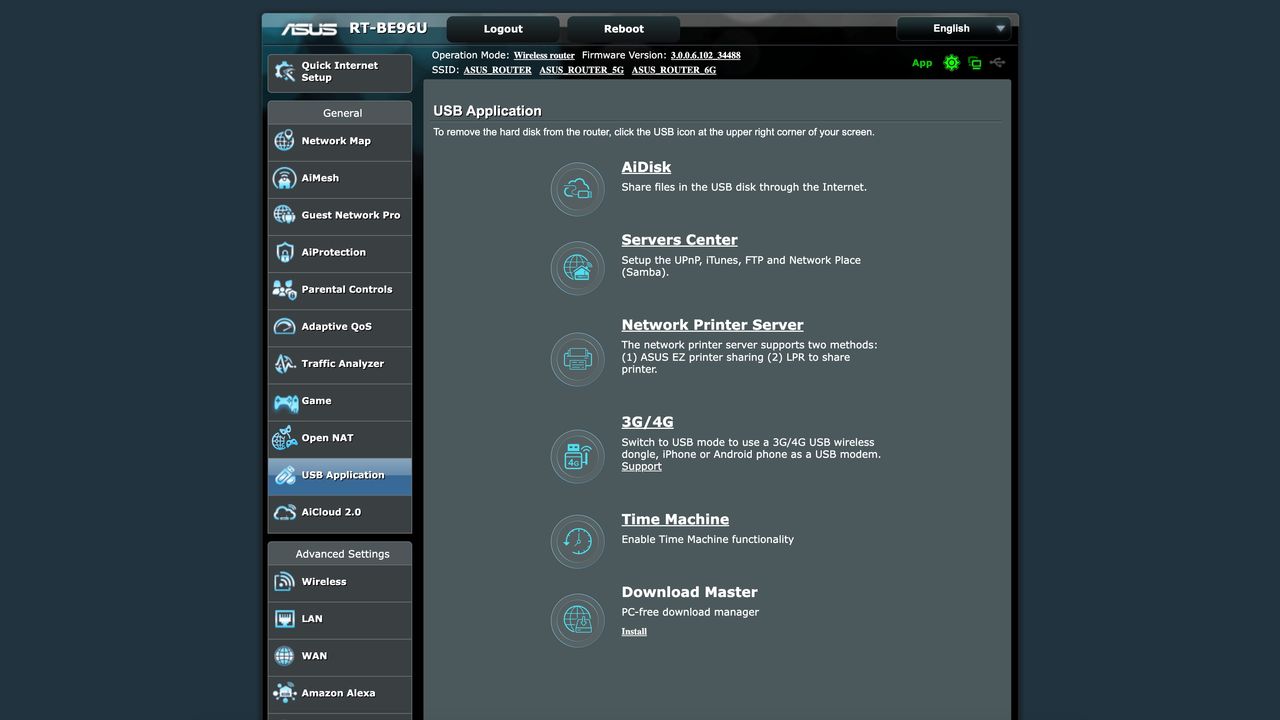Click the AiDisk cloud icon

coord(577,189)
